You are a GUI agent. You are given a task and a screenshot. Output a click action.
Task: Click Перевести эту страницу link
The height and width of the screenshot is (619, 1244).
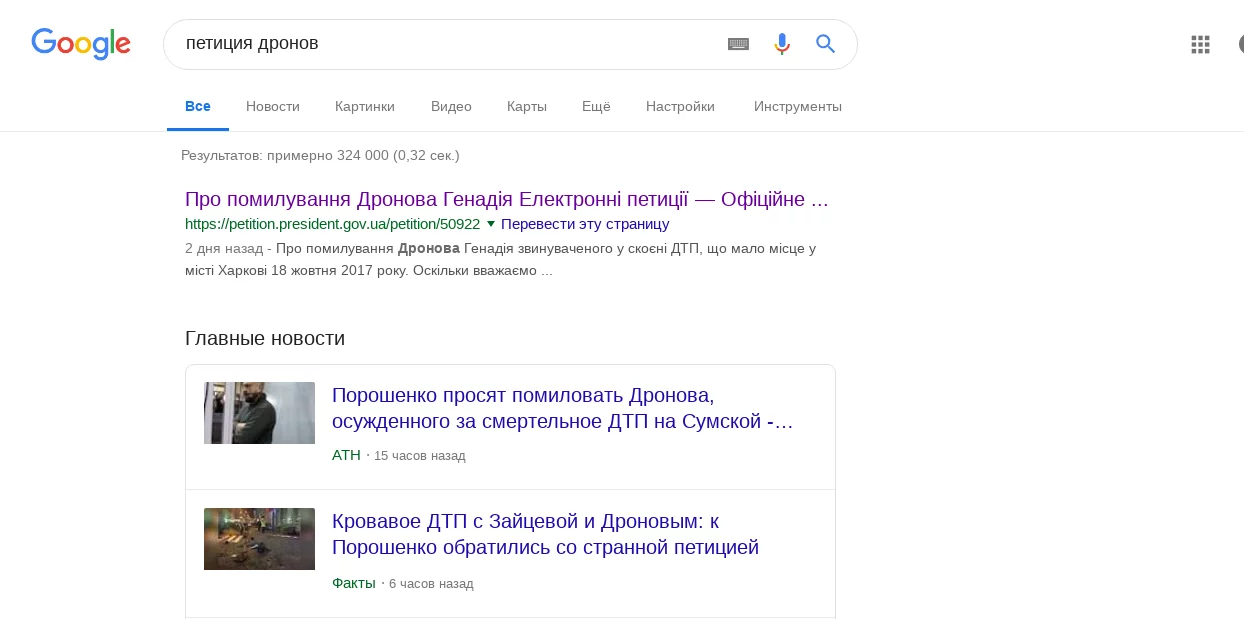click(585, 224)
